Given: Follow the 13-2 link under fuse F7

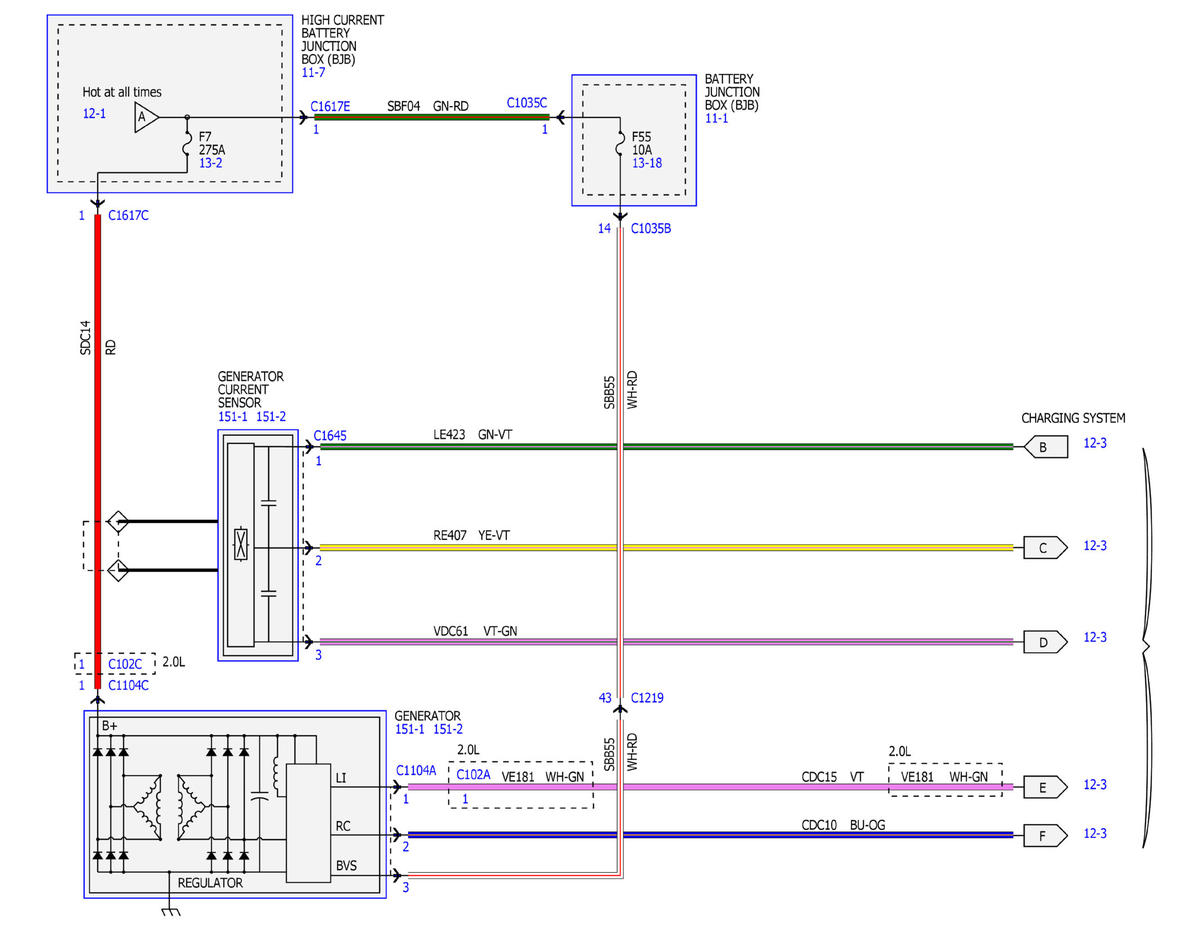Looking at the screenshot, I should (210, 161).
